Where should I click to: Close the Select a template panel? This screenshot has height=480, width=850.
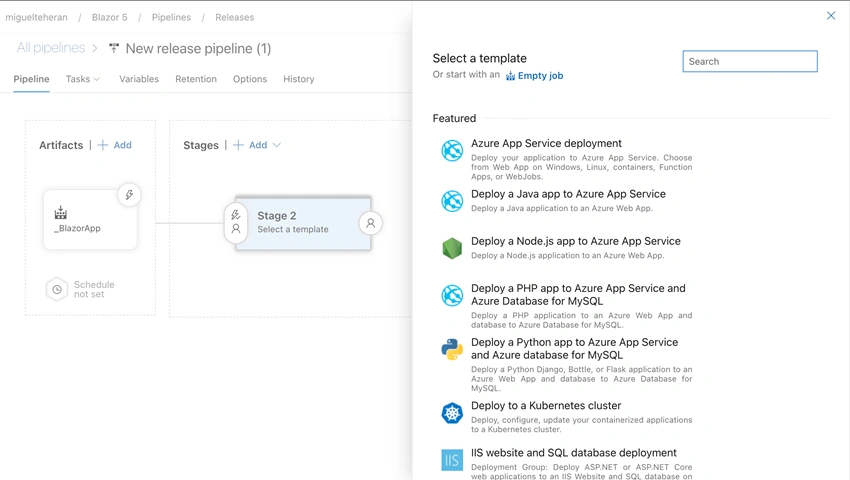coord(830,16)
